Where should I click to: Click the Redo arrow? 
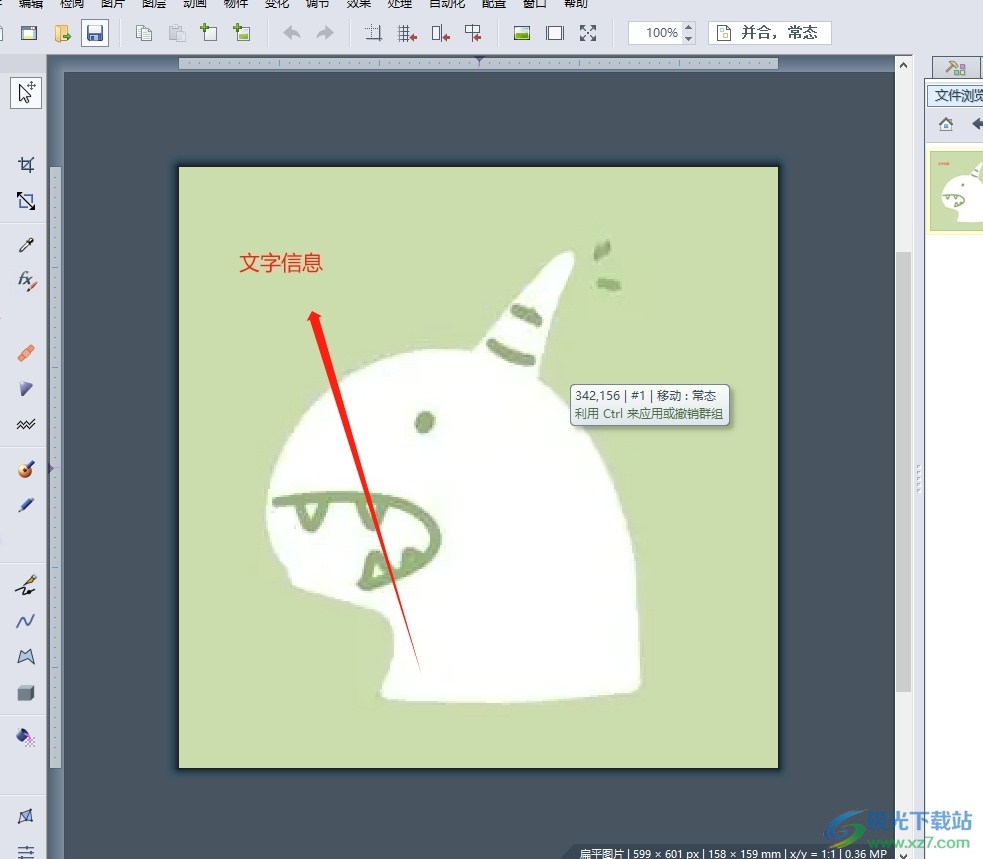(325, 33)
